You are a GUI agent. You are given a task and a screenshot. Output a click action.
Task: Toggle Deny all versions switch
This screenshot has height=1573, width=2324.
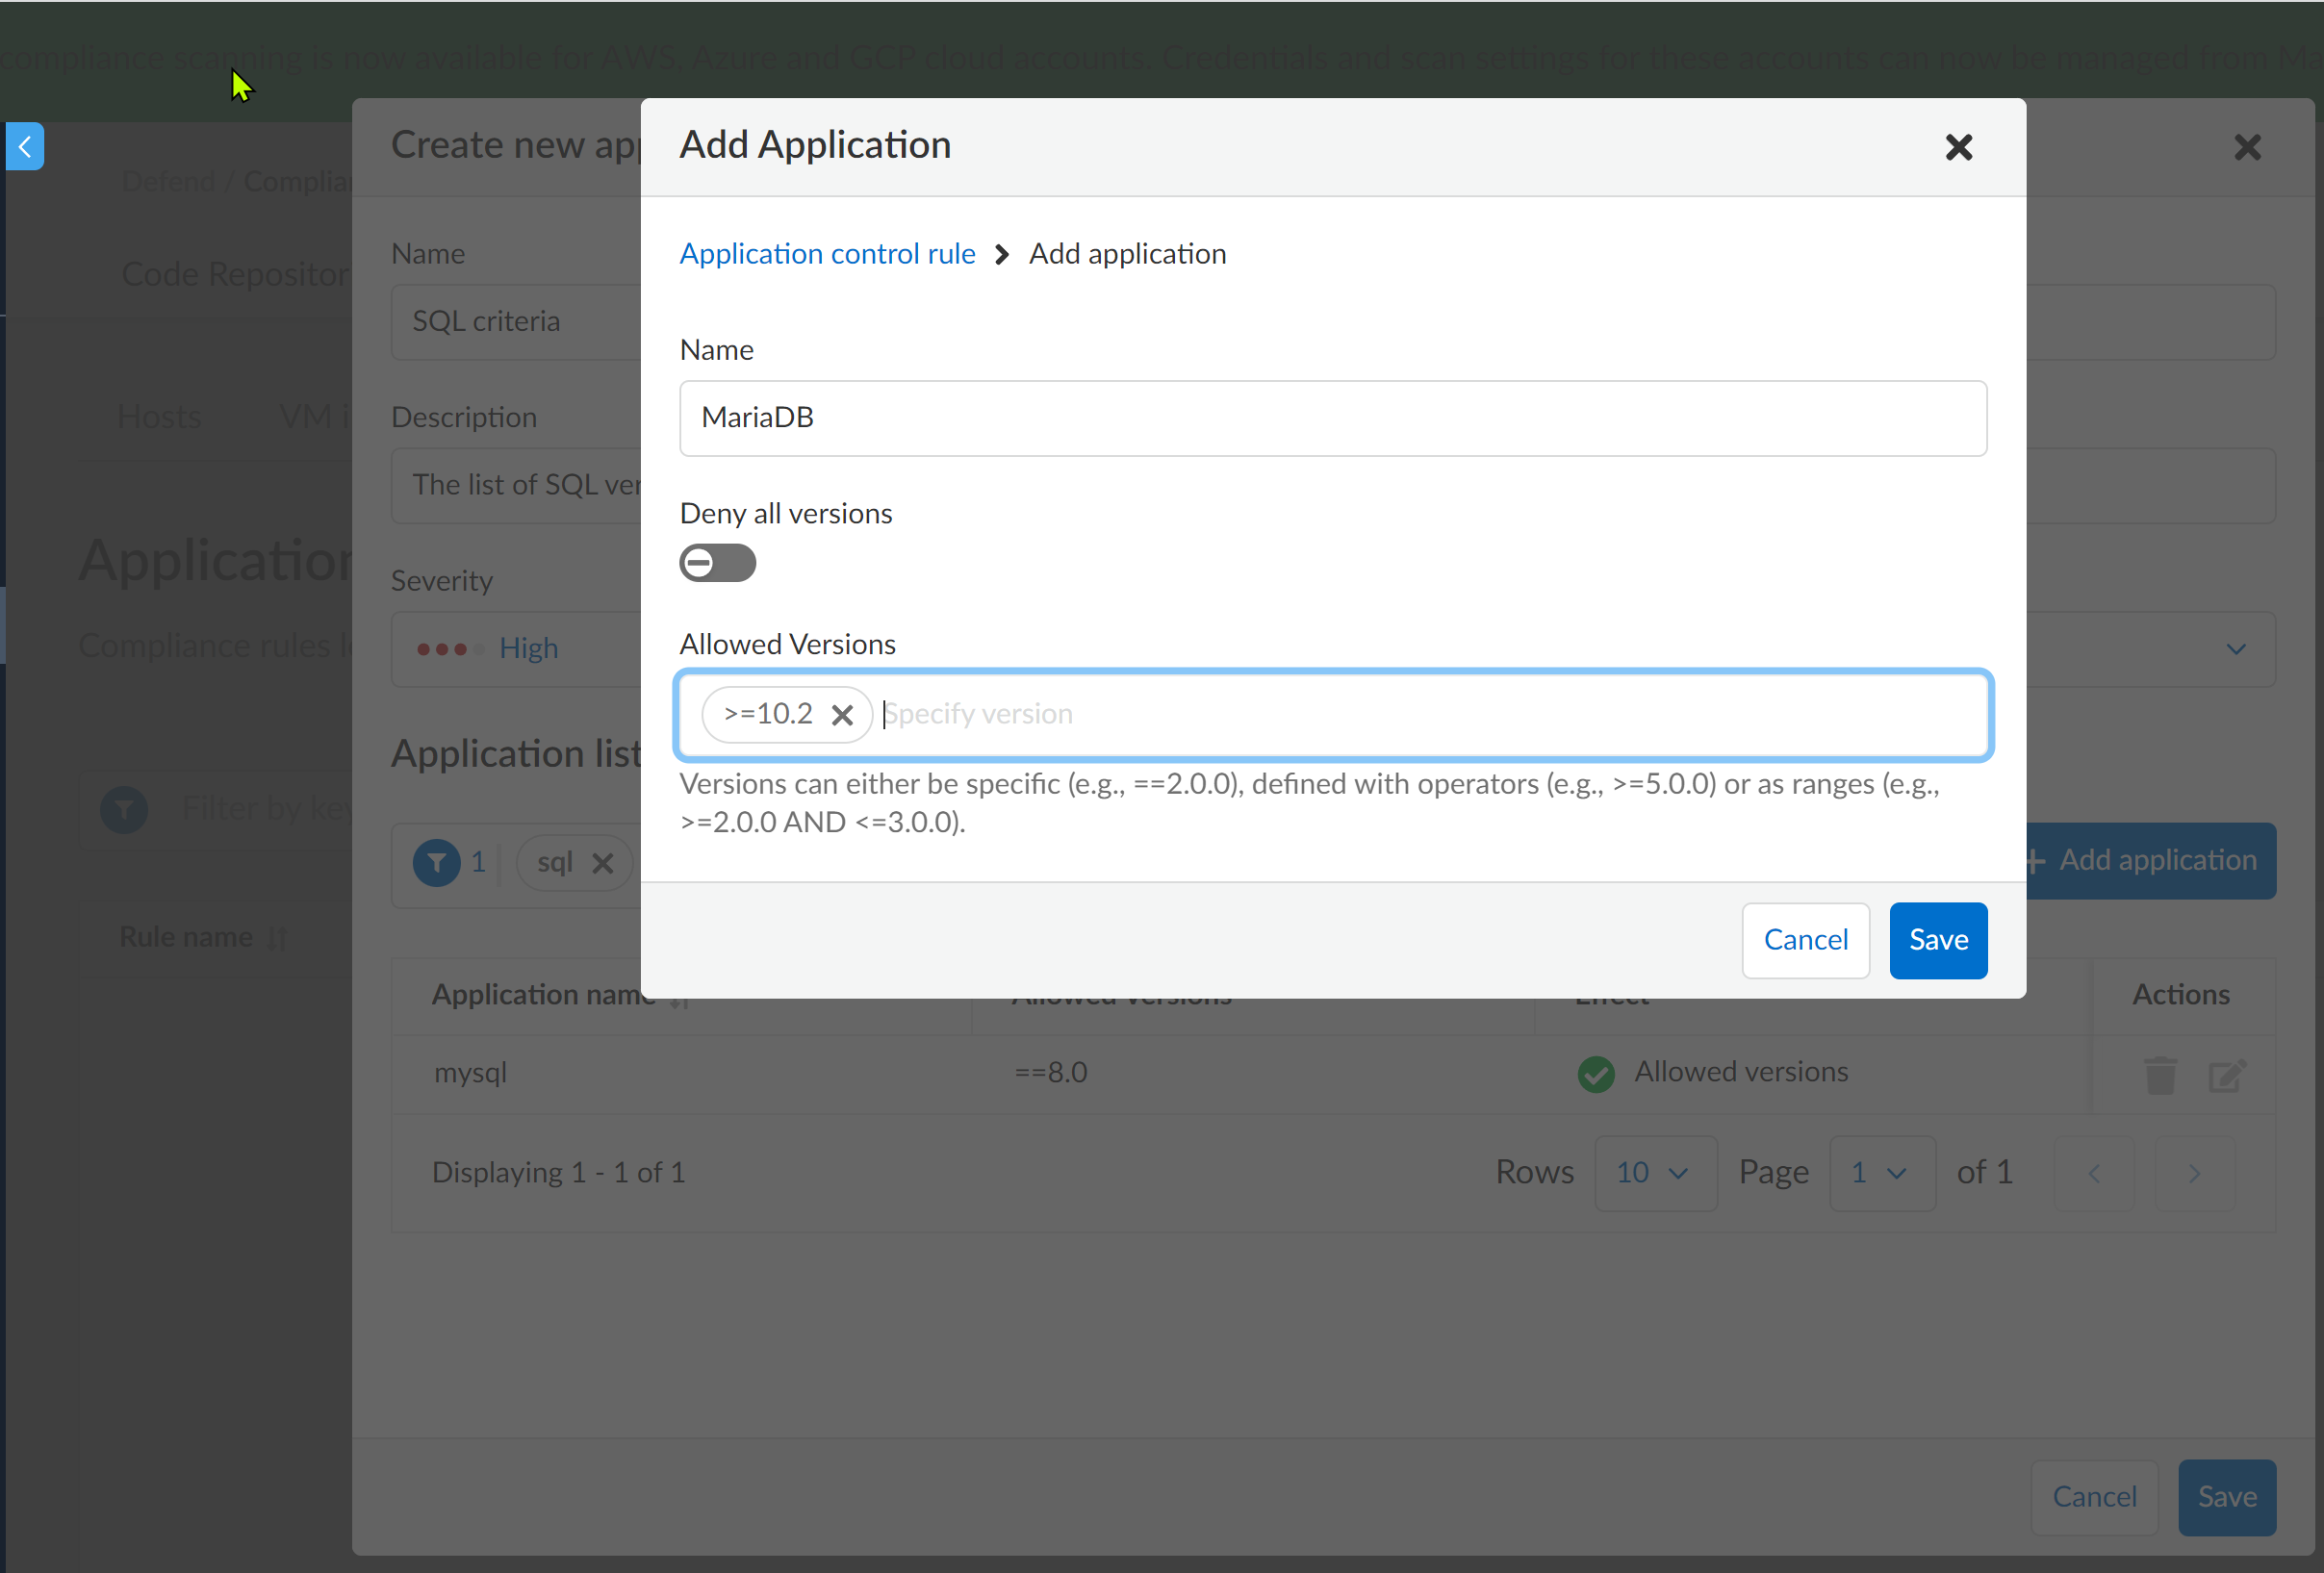(717, 563)
